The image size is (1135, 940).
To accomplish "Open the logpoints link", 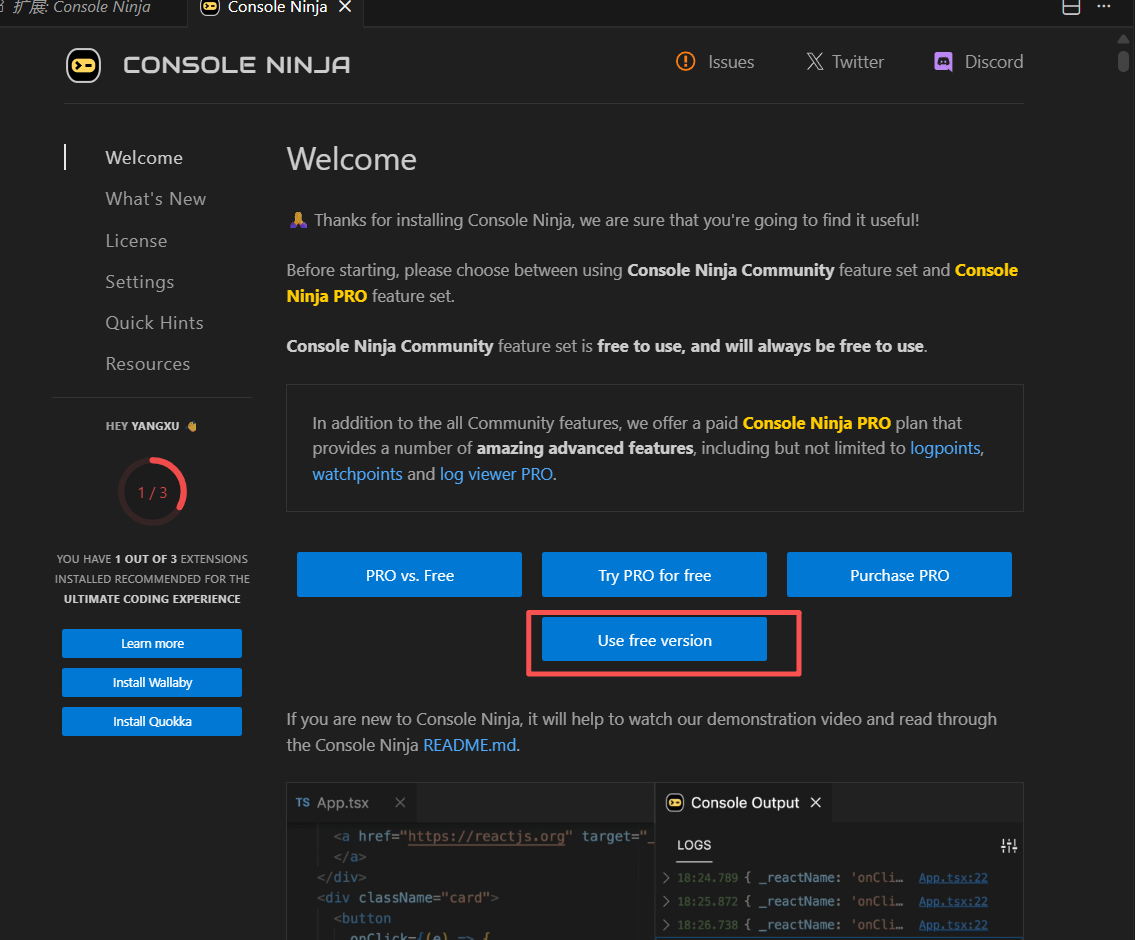I will point(945,448).
